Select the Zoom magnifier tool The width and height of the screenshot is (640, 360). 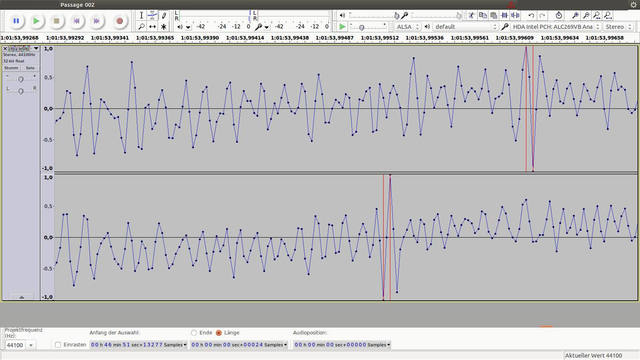(x=141, y=27)
